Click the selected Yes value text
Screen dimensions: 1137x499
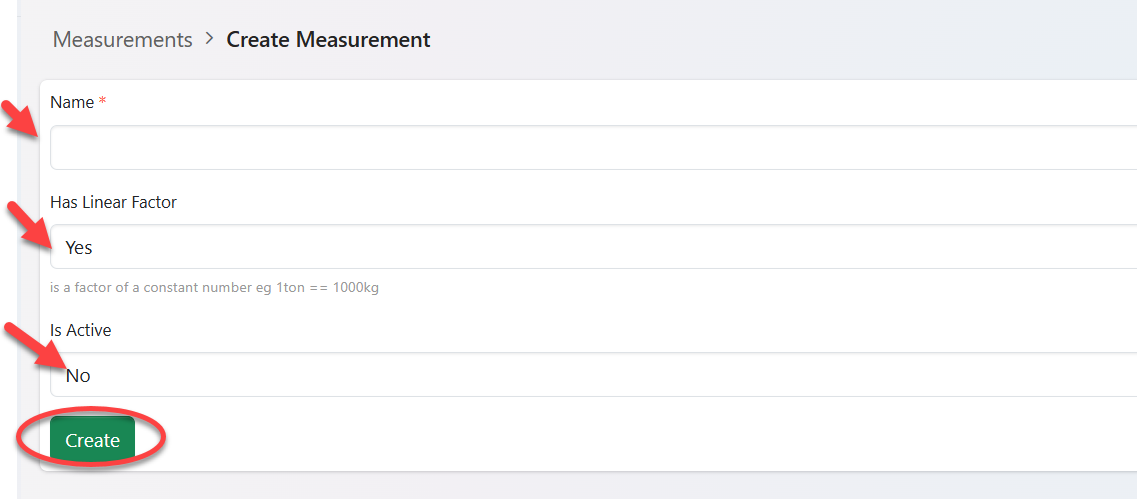[79, 247]
